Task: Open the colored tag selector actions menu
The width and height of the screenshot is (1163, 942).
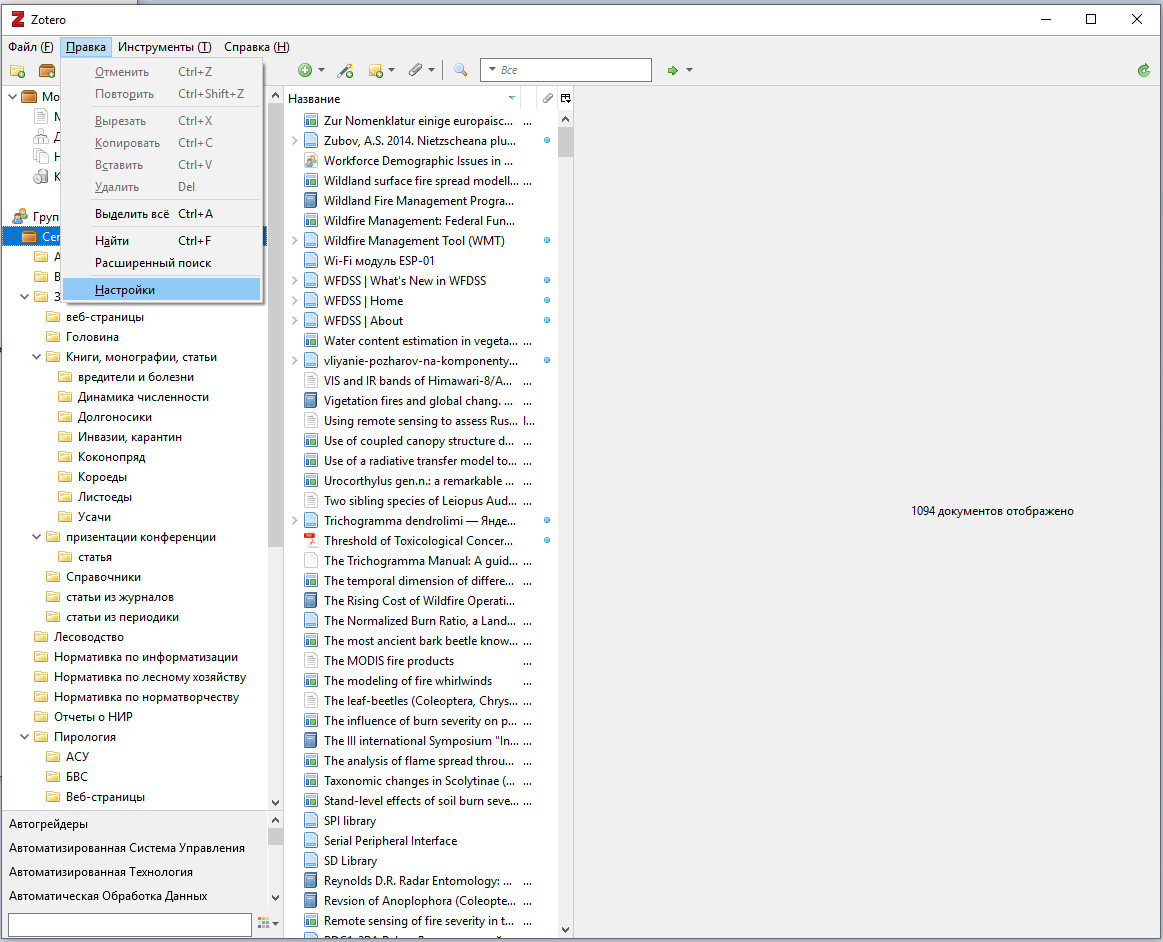Action: click(267, 924)
